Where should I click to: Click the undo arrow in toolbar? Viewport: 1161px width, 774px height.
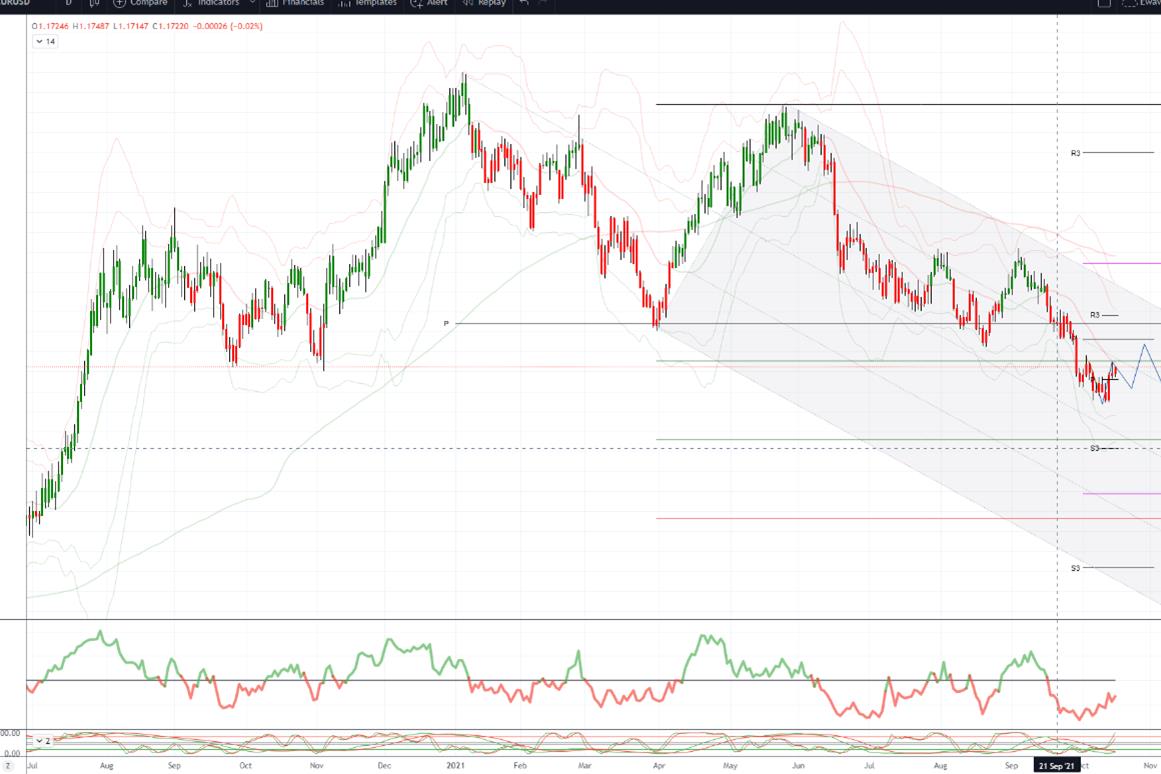coord(524,3)
